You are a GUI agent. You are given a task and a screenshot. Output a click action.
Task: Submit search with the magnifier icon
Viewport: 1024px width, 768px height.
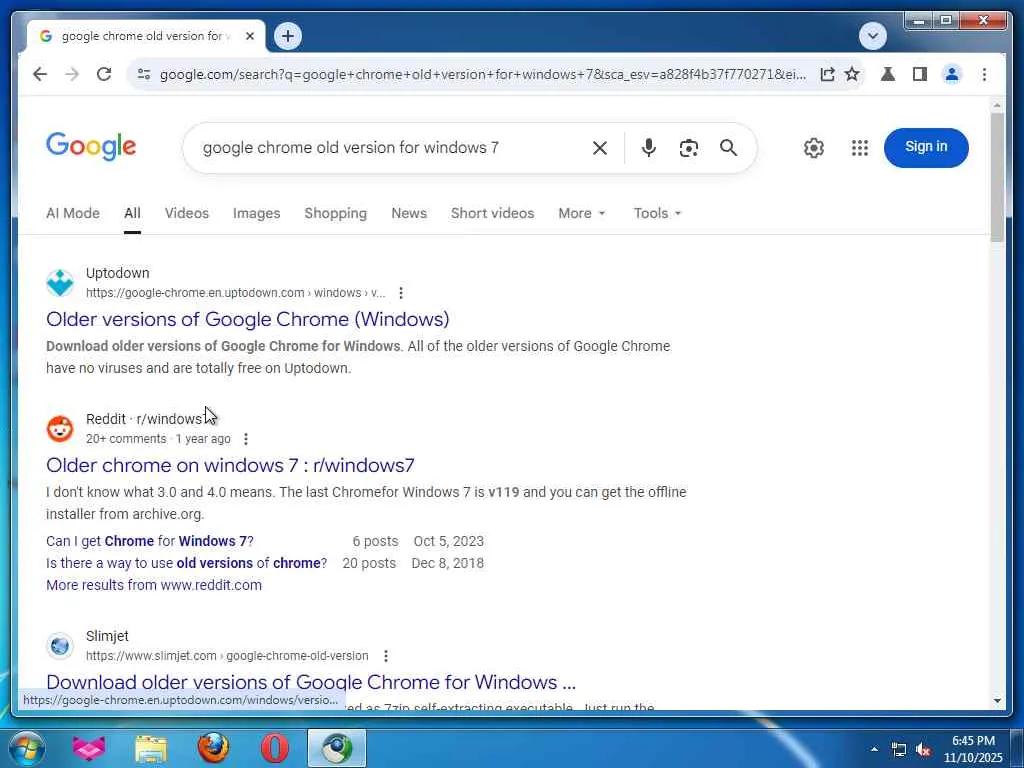pyautogui.click(x=728, y=148)
